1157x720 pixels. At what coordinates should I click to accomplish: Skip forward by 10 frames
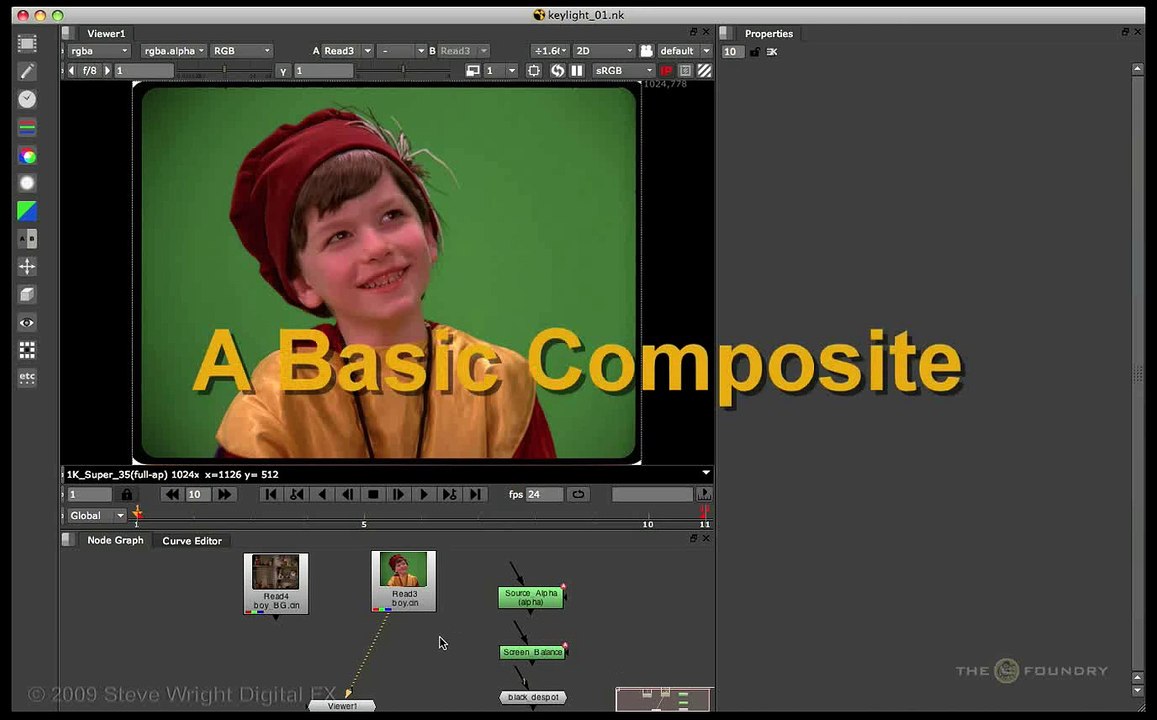click(x=225, y=494)
